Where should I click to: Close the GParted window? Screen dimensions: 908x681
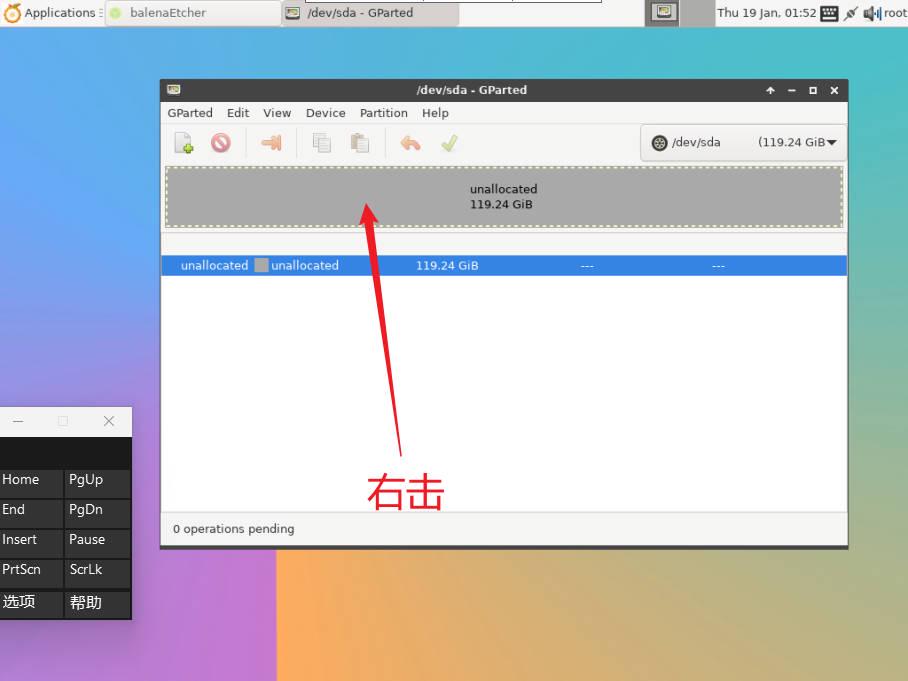click(834, 90)
